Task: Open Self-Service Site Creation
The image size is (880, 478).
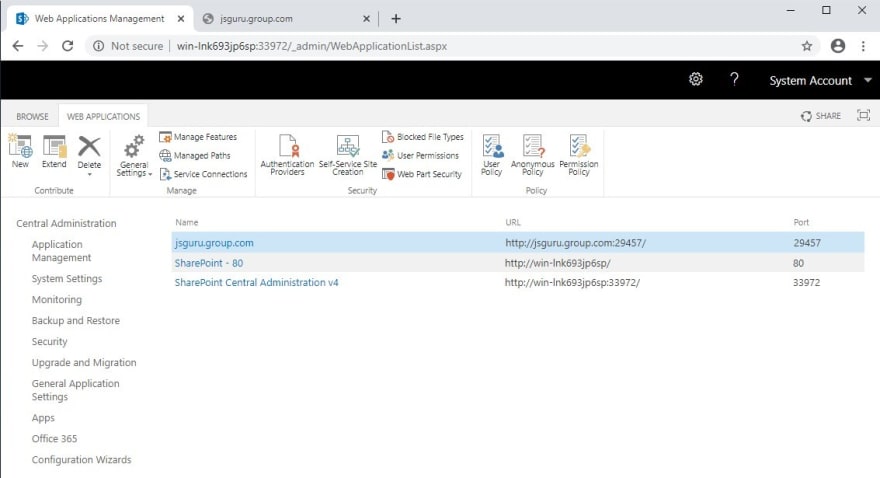Action: (x=348, y=155)
